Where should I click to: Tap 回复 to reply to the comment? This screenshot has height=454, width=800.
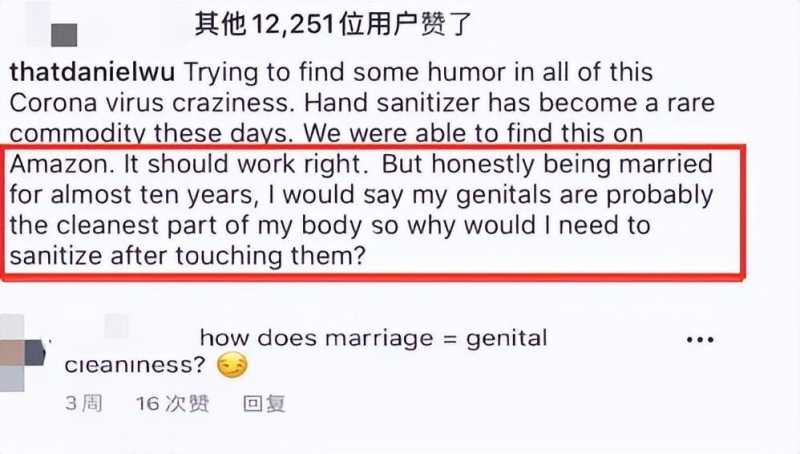point(264,403)
